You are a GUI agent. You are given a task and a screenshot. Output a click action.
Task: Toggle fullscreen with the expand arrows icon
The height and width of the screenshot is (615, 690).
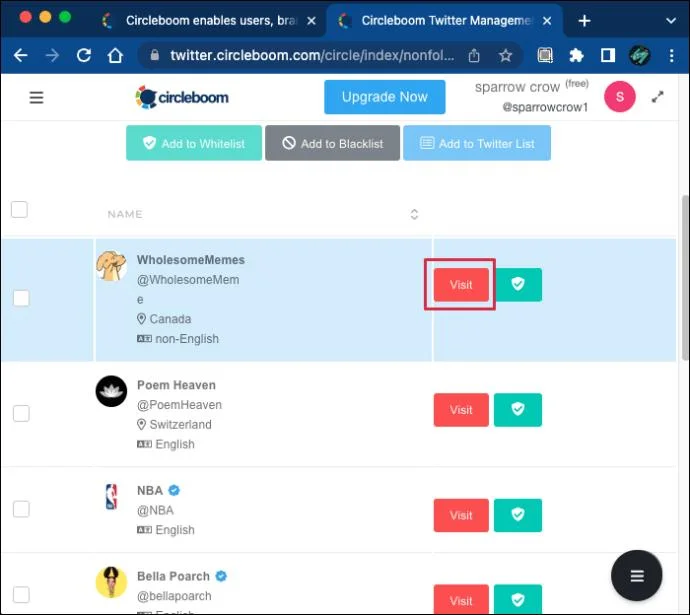657,97
